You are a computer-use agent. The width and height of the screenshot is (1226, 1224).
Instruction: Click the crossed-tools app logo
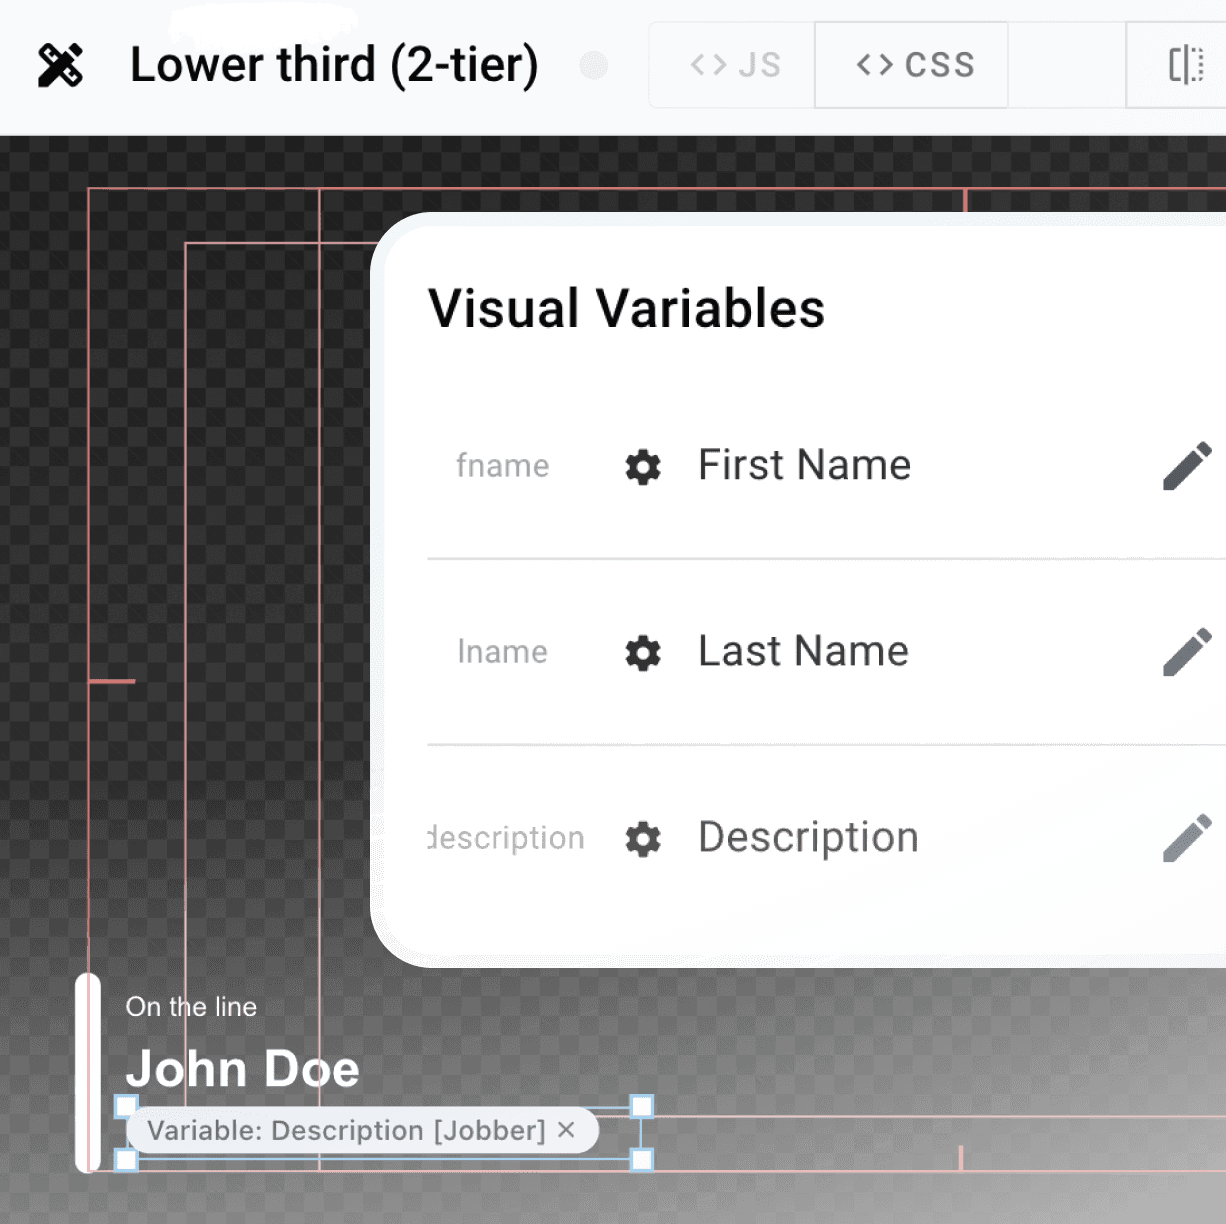click(62, 64)
